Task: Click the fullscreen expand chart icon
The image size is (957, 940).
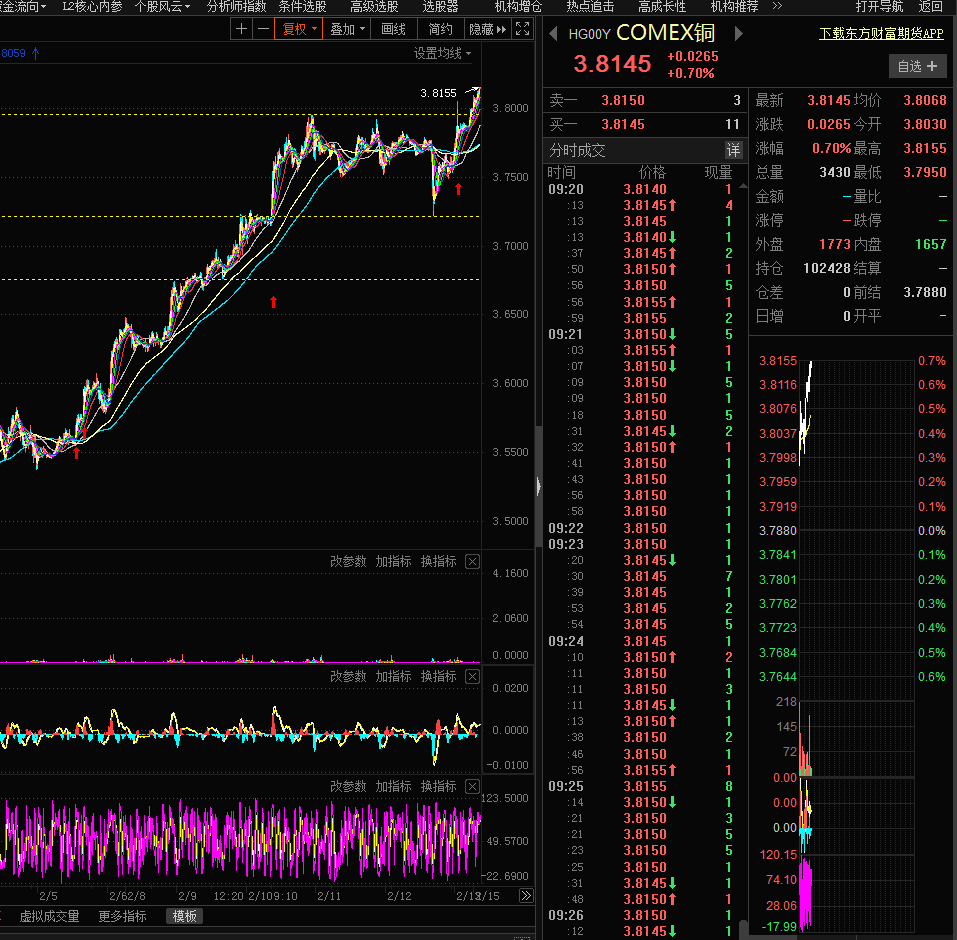Action: (x=523, y=29)
